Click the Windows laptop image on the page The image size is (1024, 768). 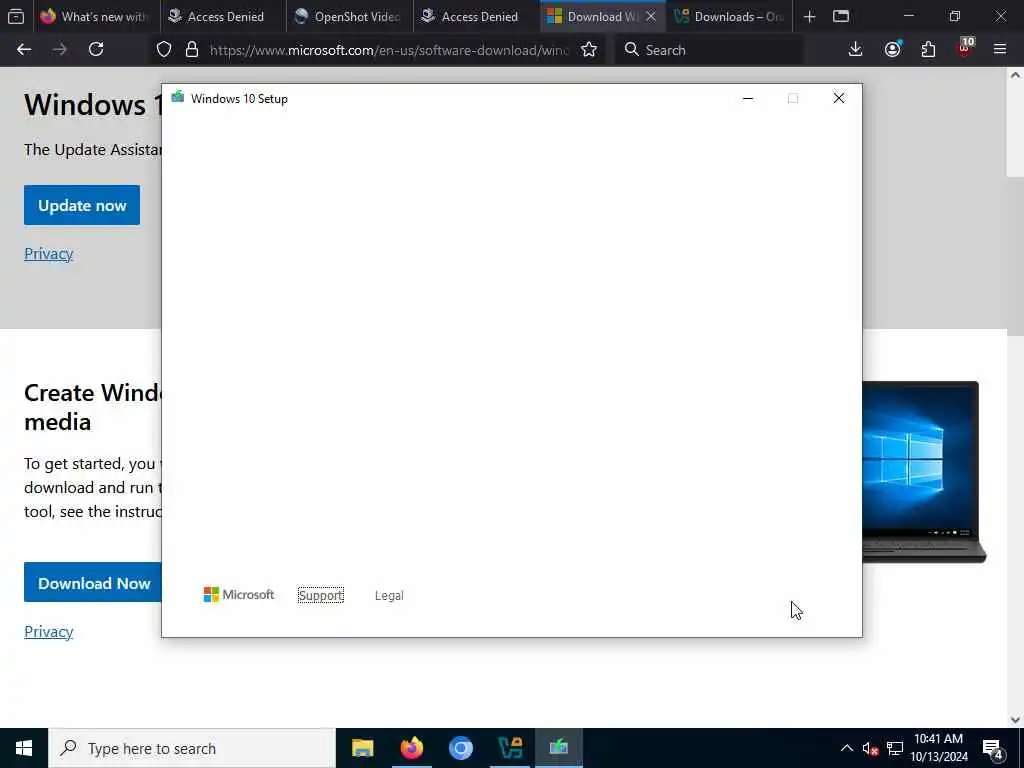click(924, 472)
